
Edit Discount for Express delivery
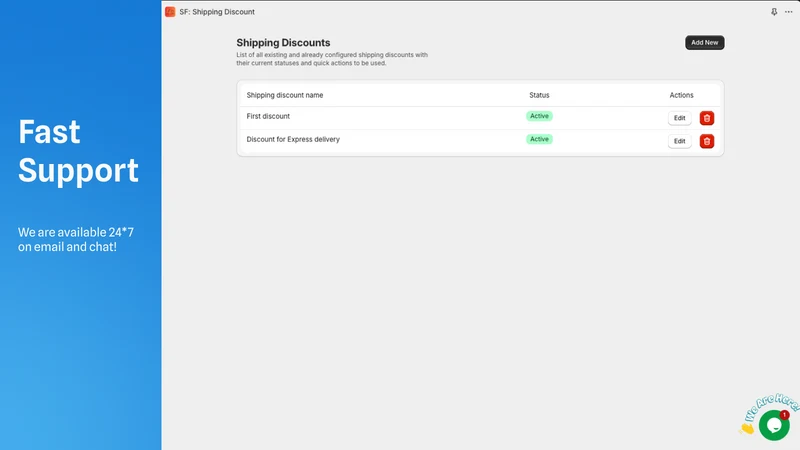click(x=680, y=141)
